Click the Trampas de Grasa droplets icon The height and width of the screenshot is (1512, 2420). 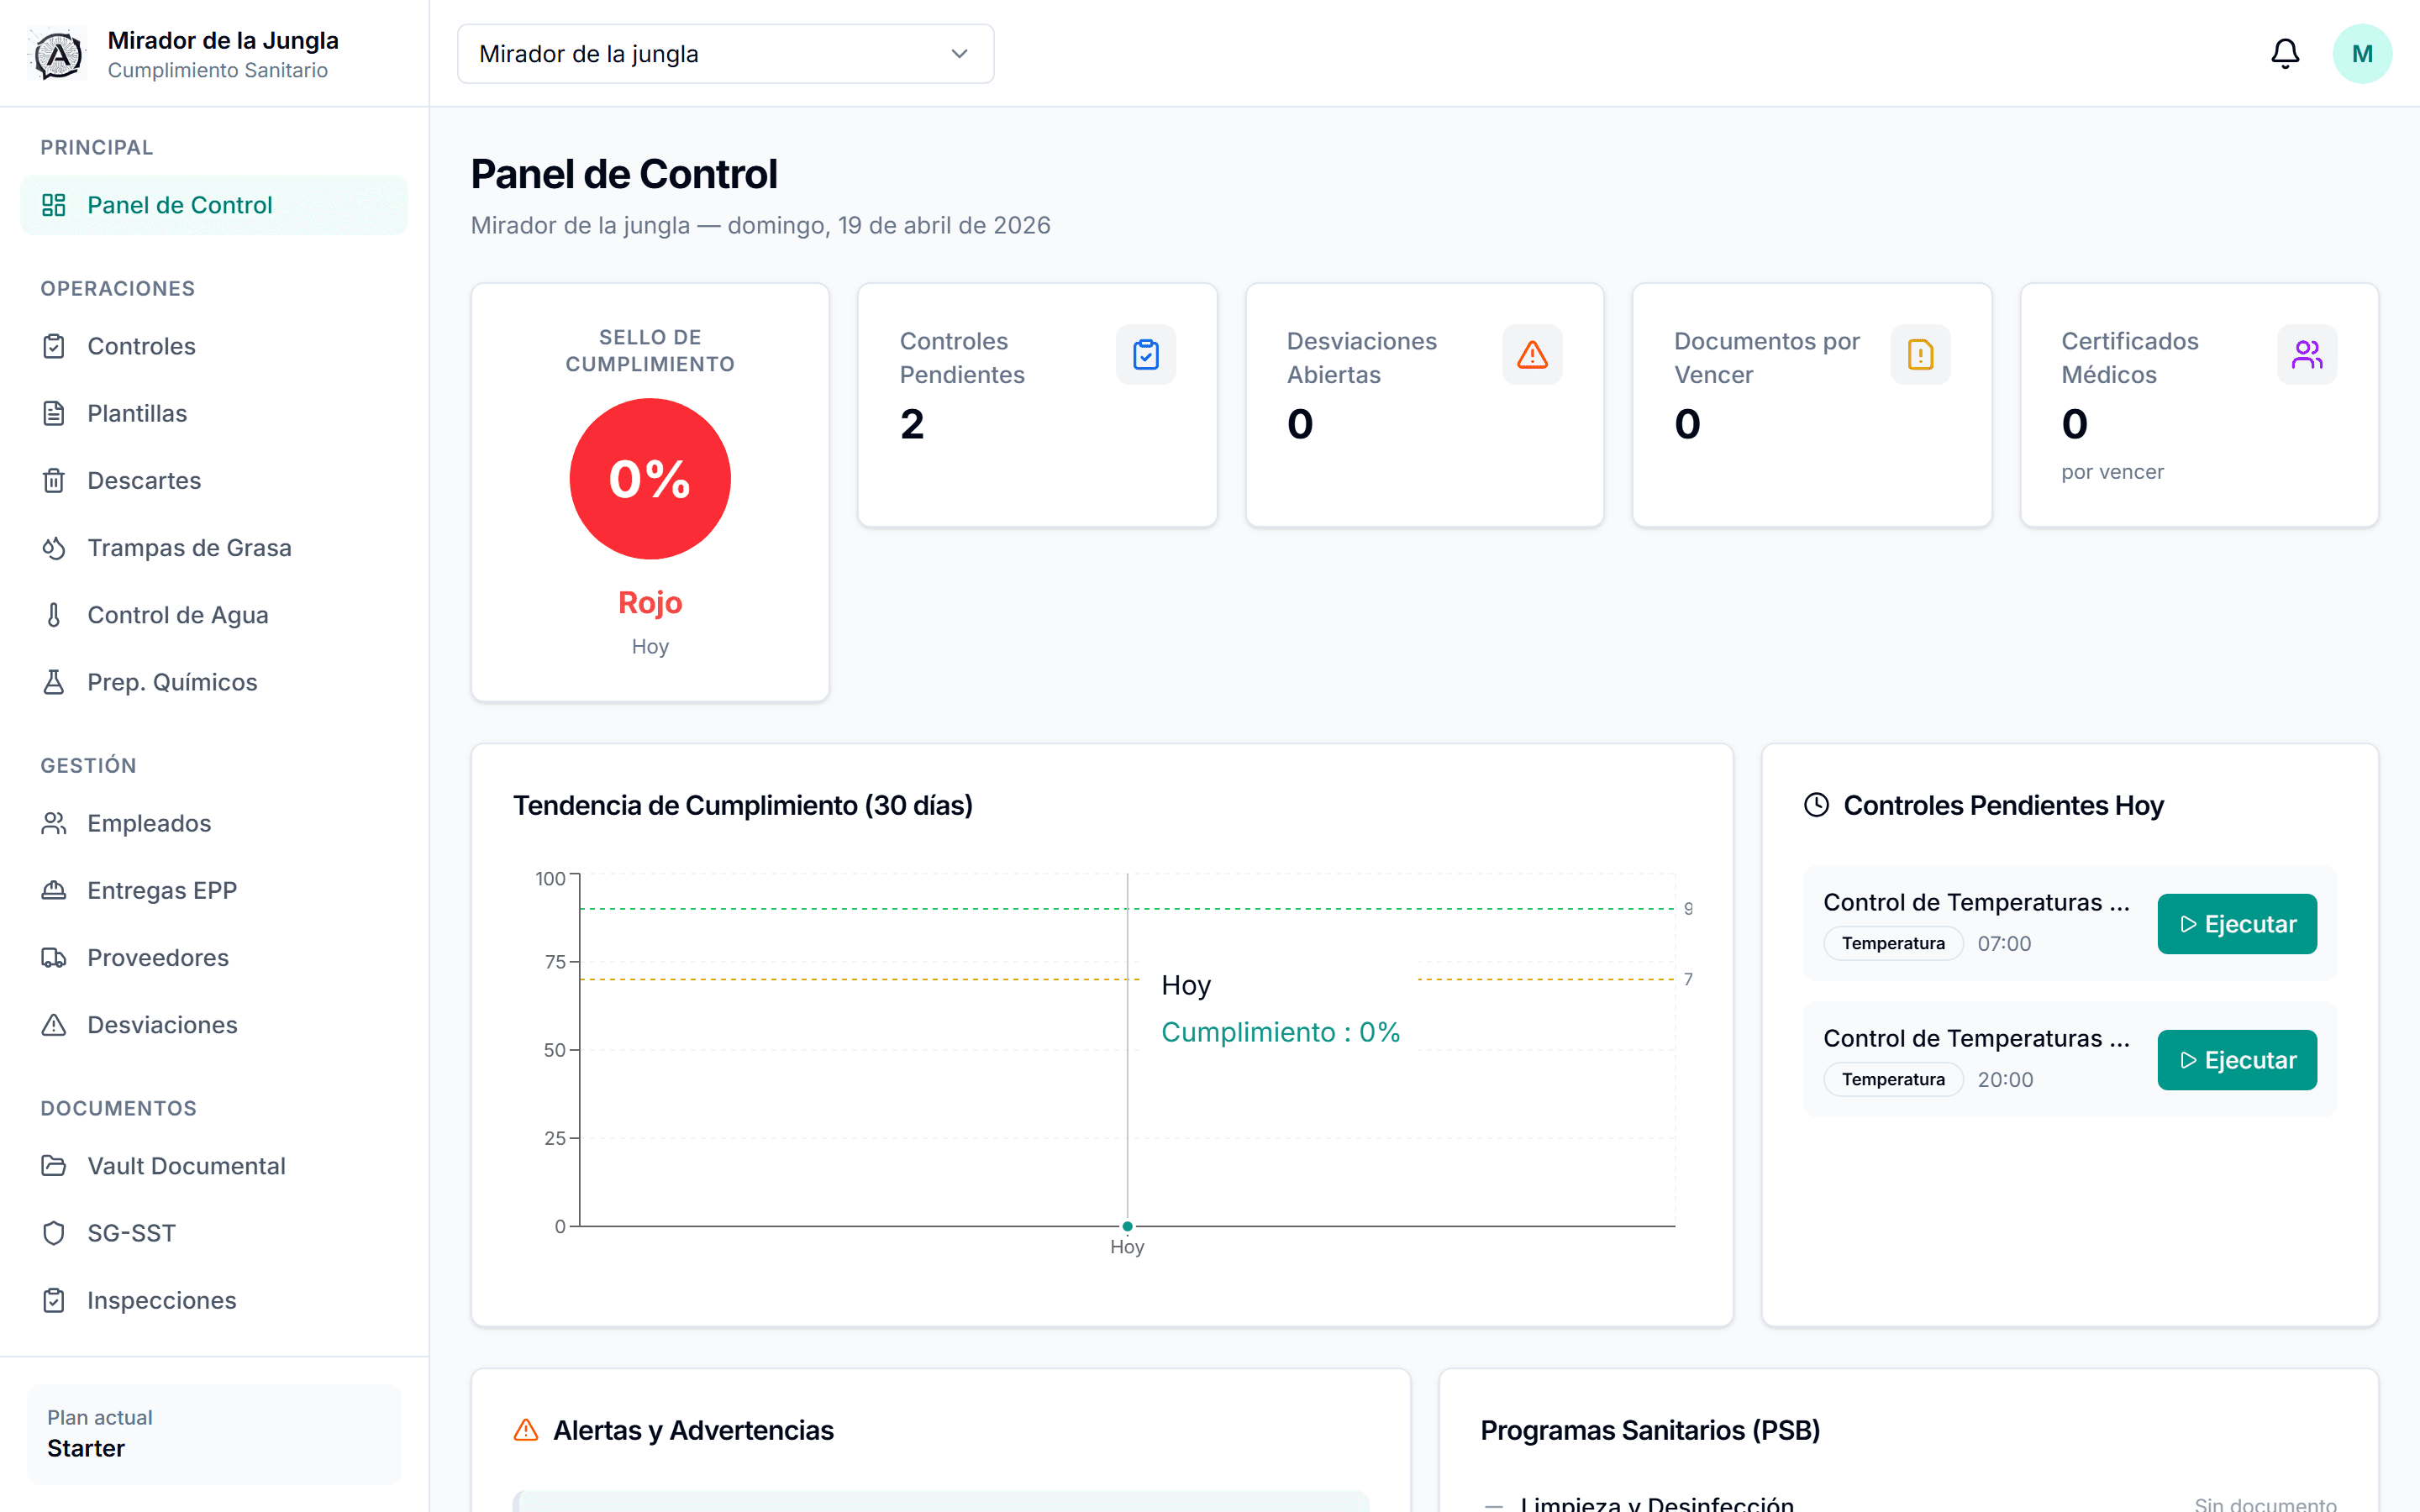coord(54,548)
